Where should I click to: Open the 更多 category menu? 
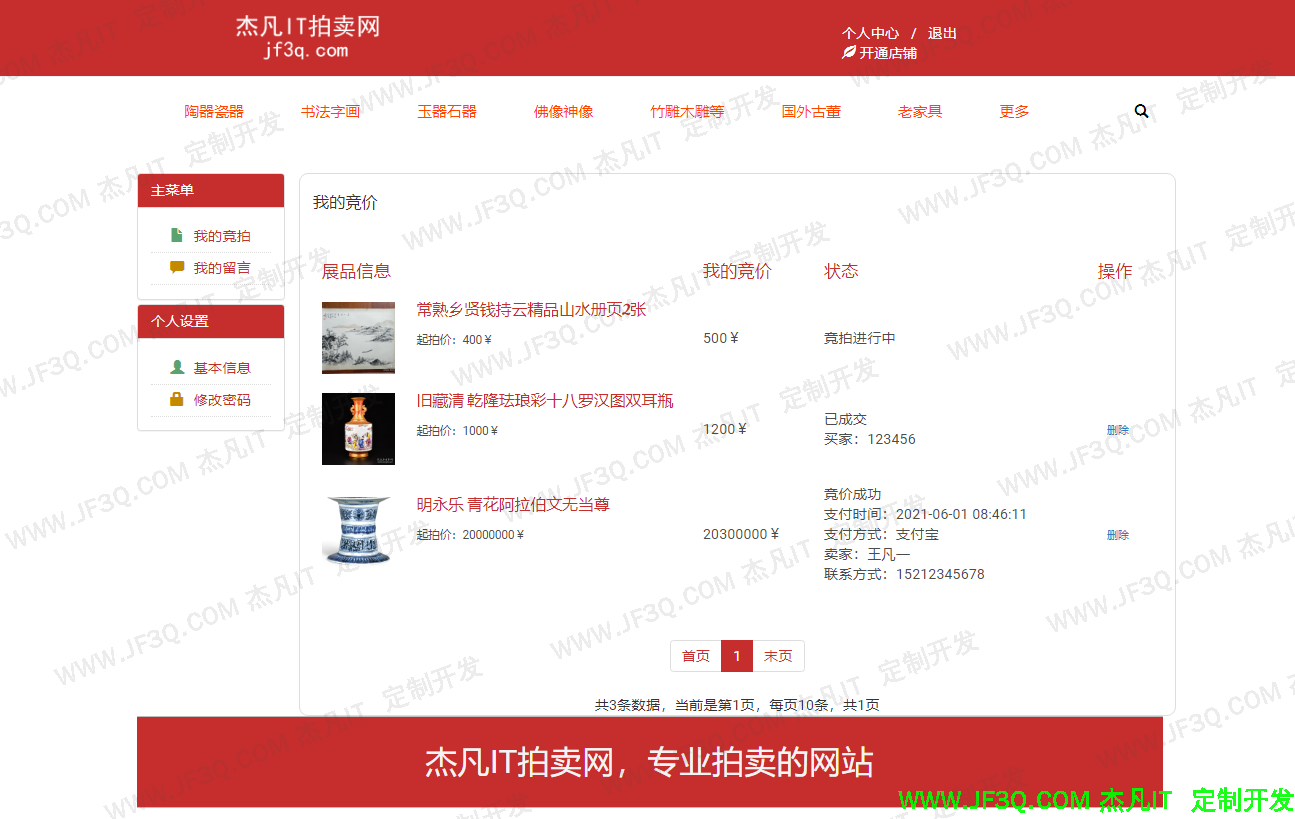coord(1014,112)
